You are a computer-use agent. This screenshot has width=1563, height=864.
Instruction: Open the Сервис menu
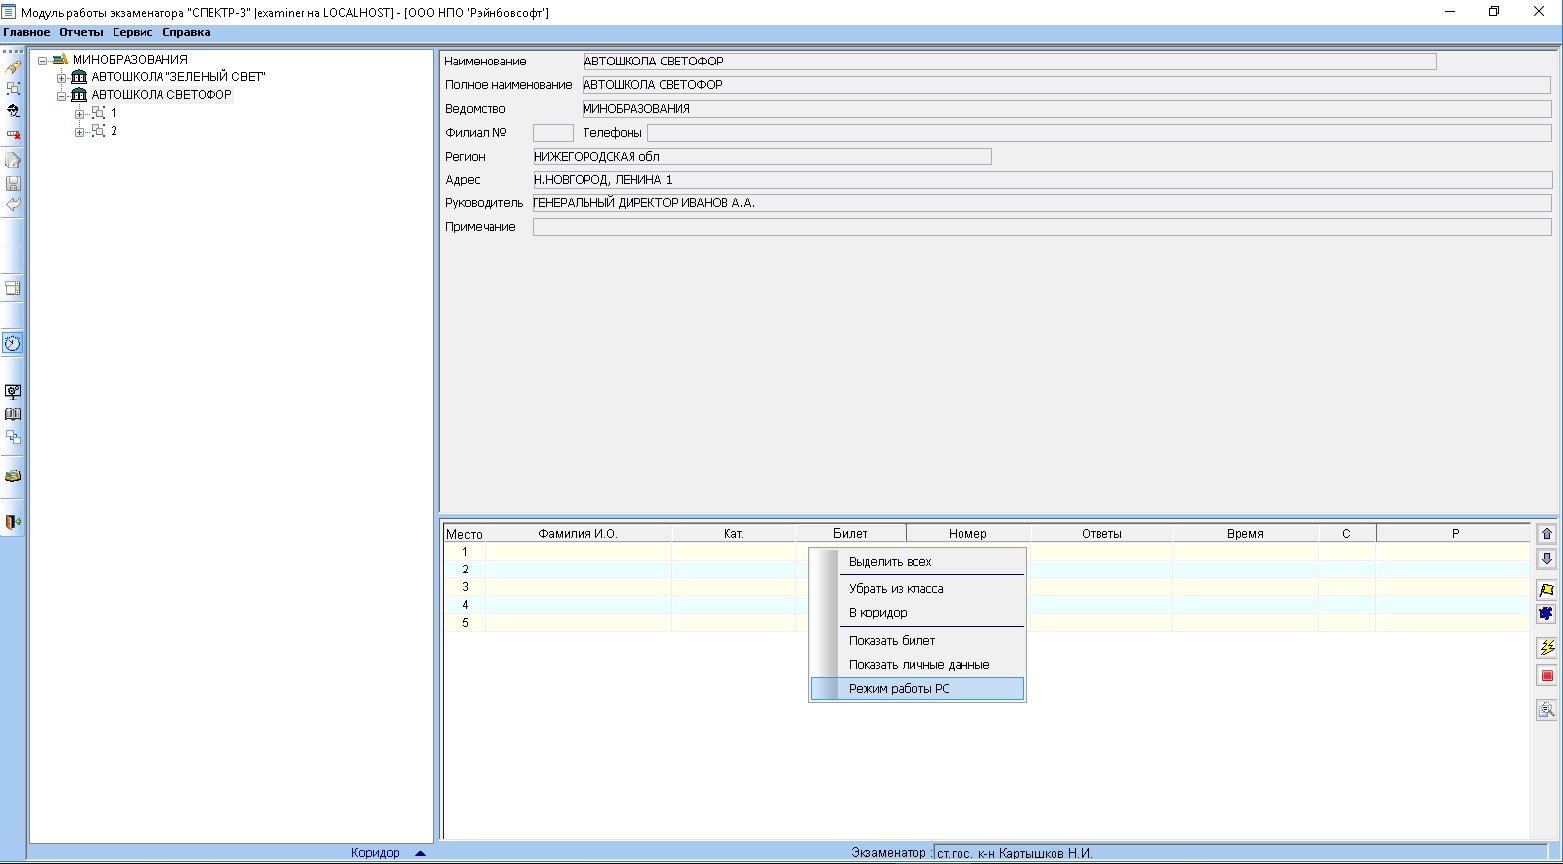pos(133,33)
